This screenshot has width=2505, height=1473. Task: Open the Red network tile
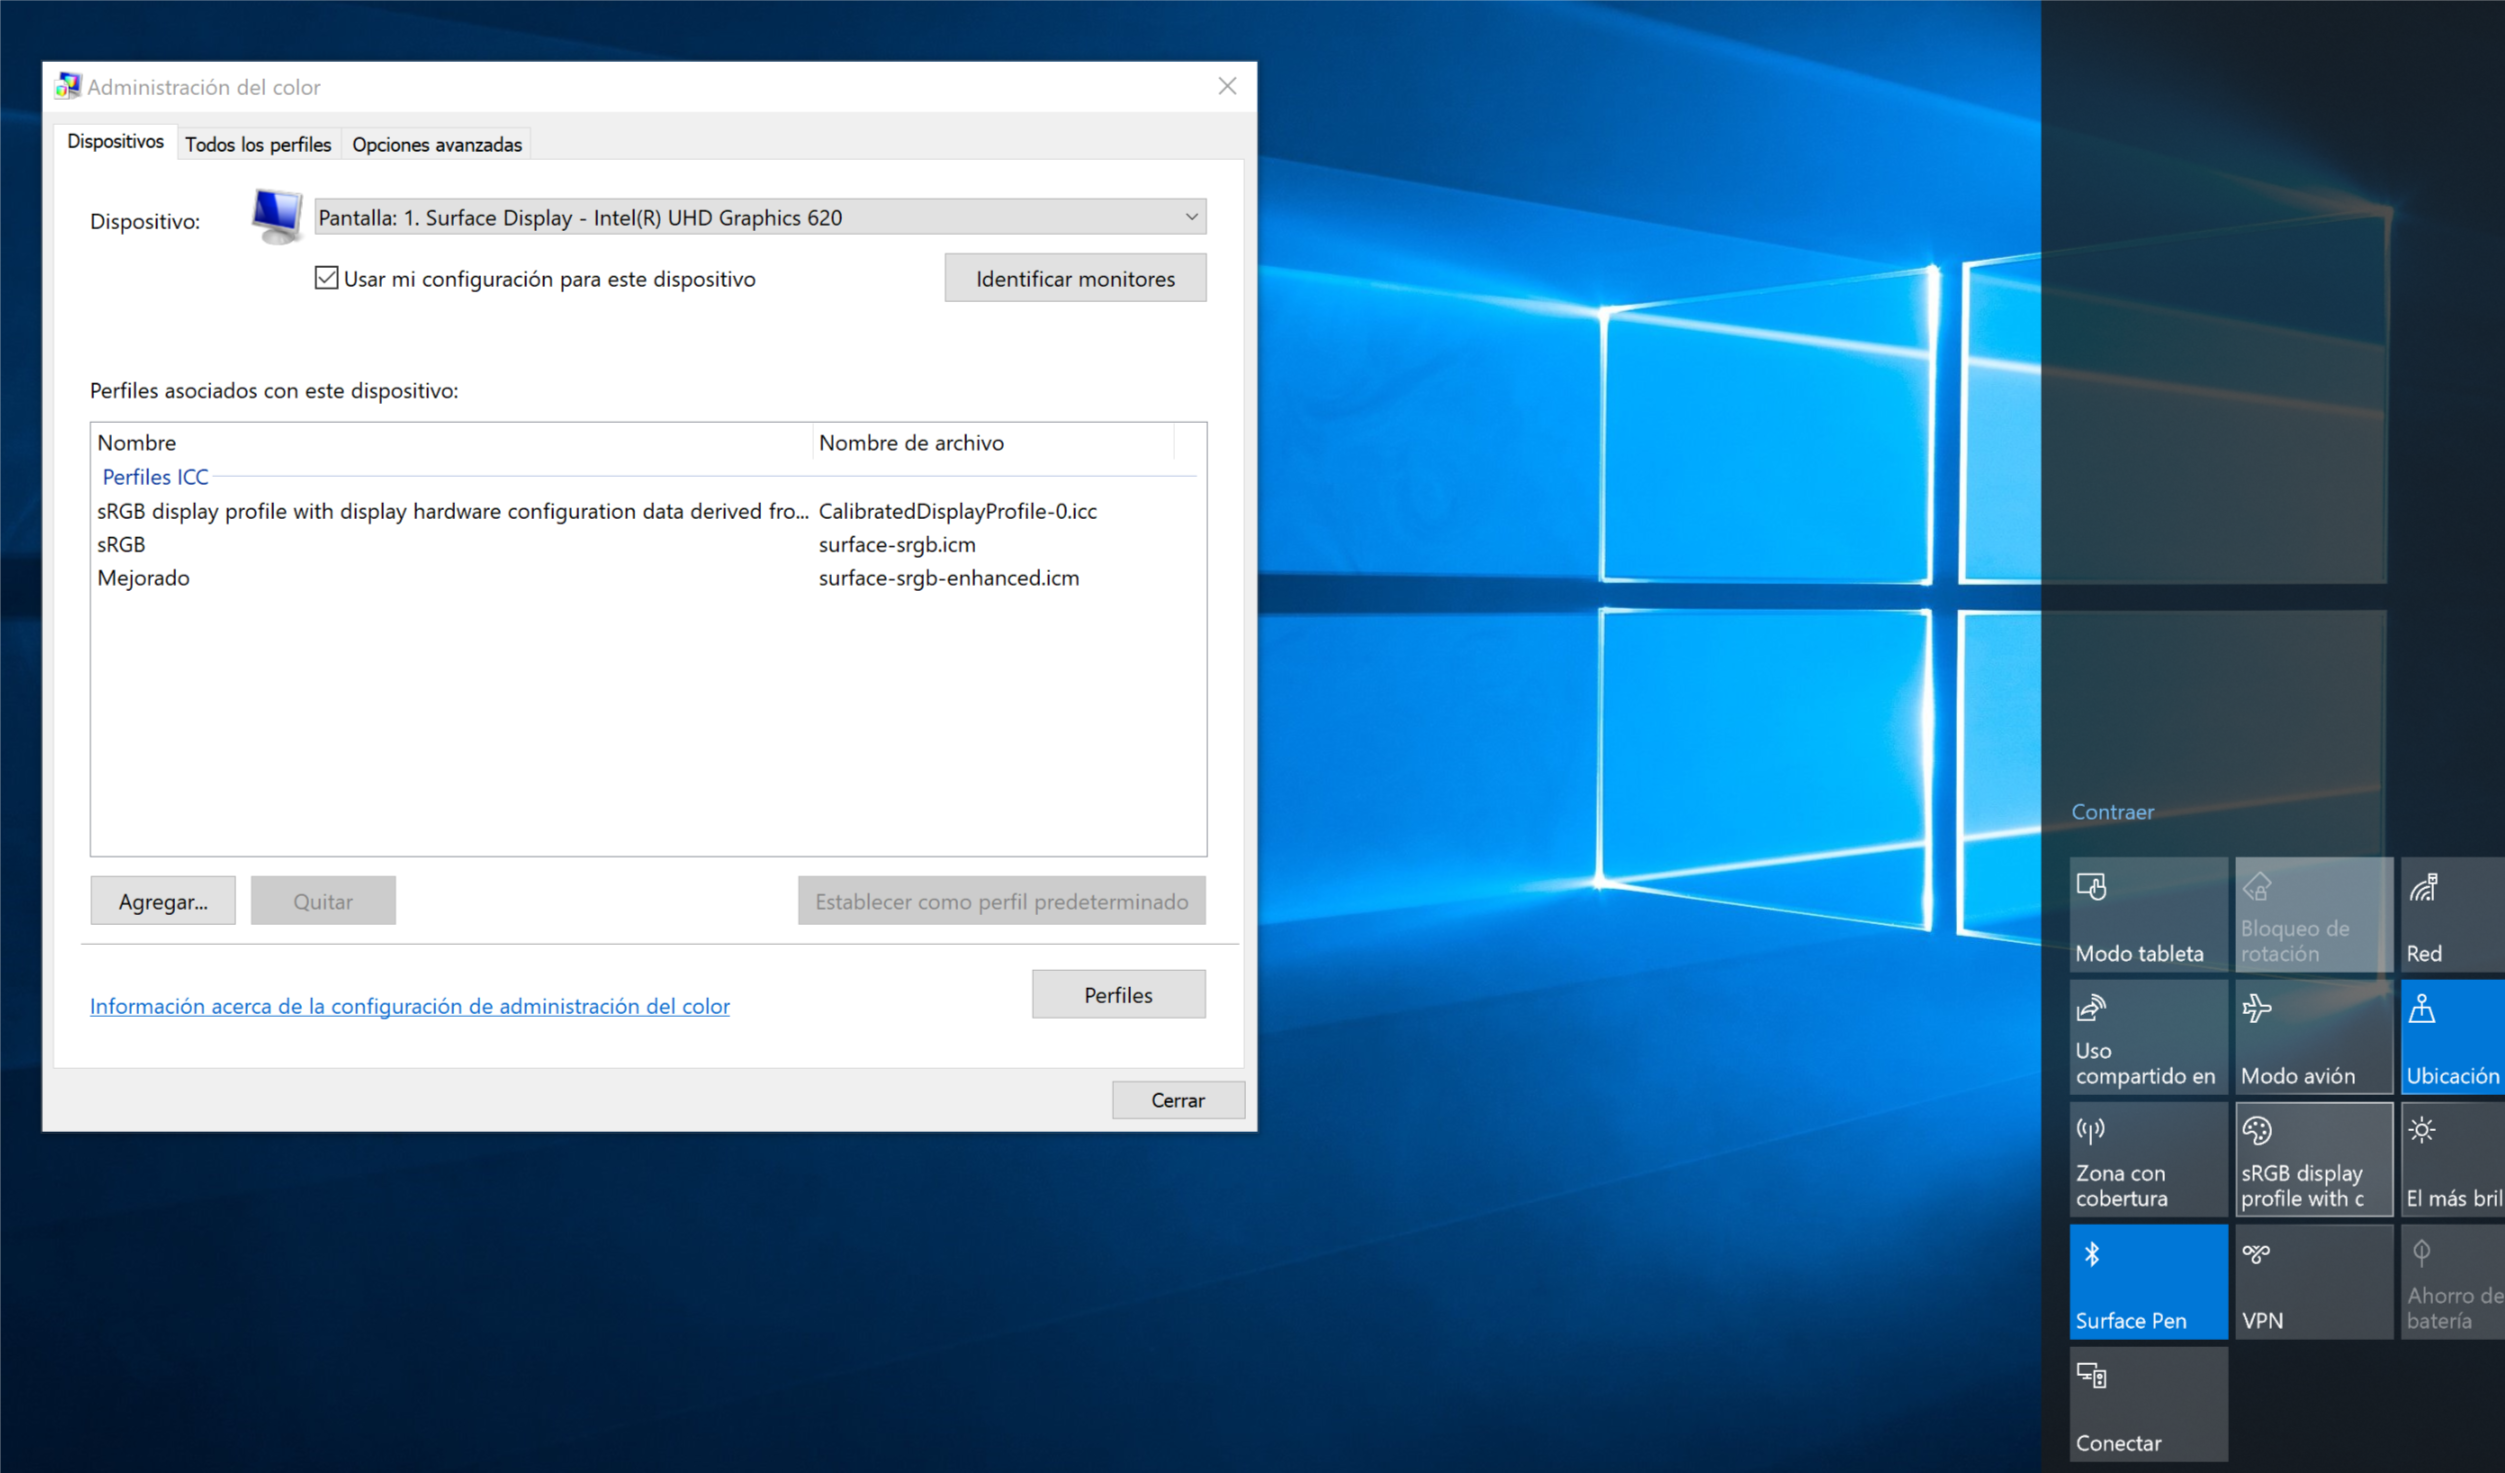coord(2453,914)
